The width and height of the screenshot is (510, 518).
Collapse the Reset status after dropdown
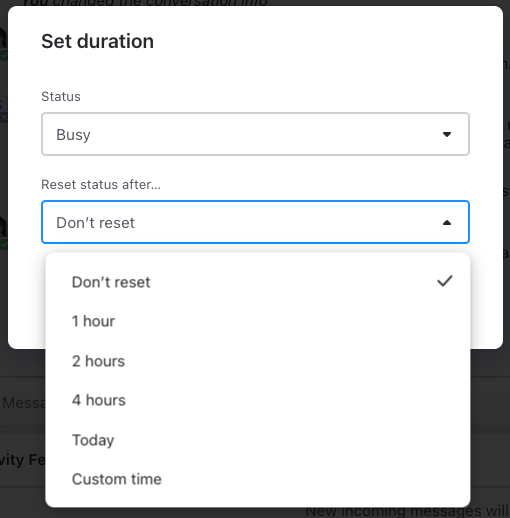coord(255,222)
